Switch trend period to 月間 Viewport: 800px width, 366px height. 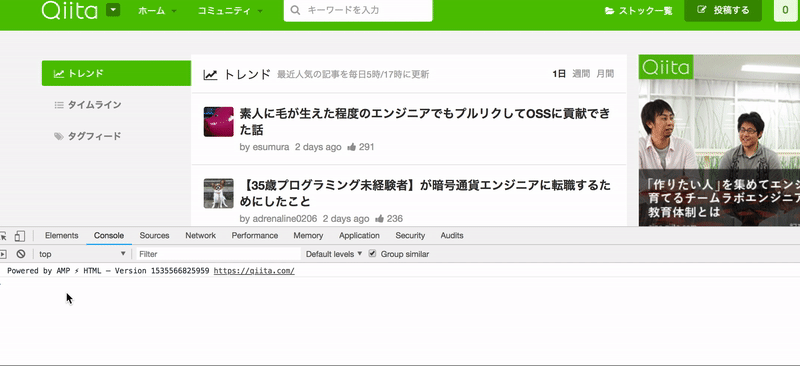605,74
